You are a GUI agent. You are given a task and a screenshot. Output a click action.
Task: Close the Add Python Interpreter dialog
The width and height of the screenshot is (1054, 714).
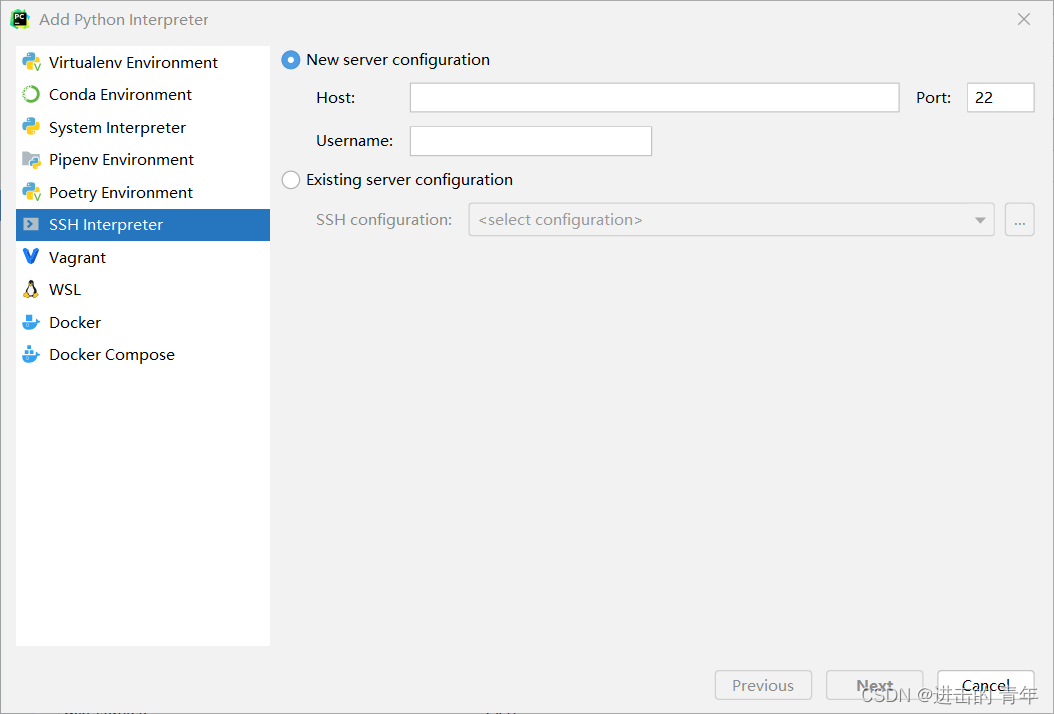pyautogui.click(x=1024, y=19)
